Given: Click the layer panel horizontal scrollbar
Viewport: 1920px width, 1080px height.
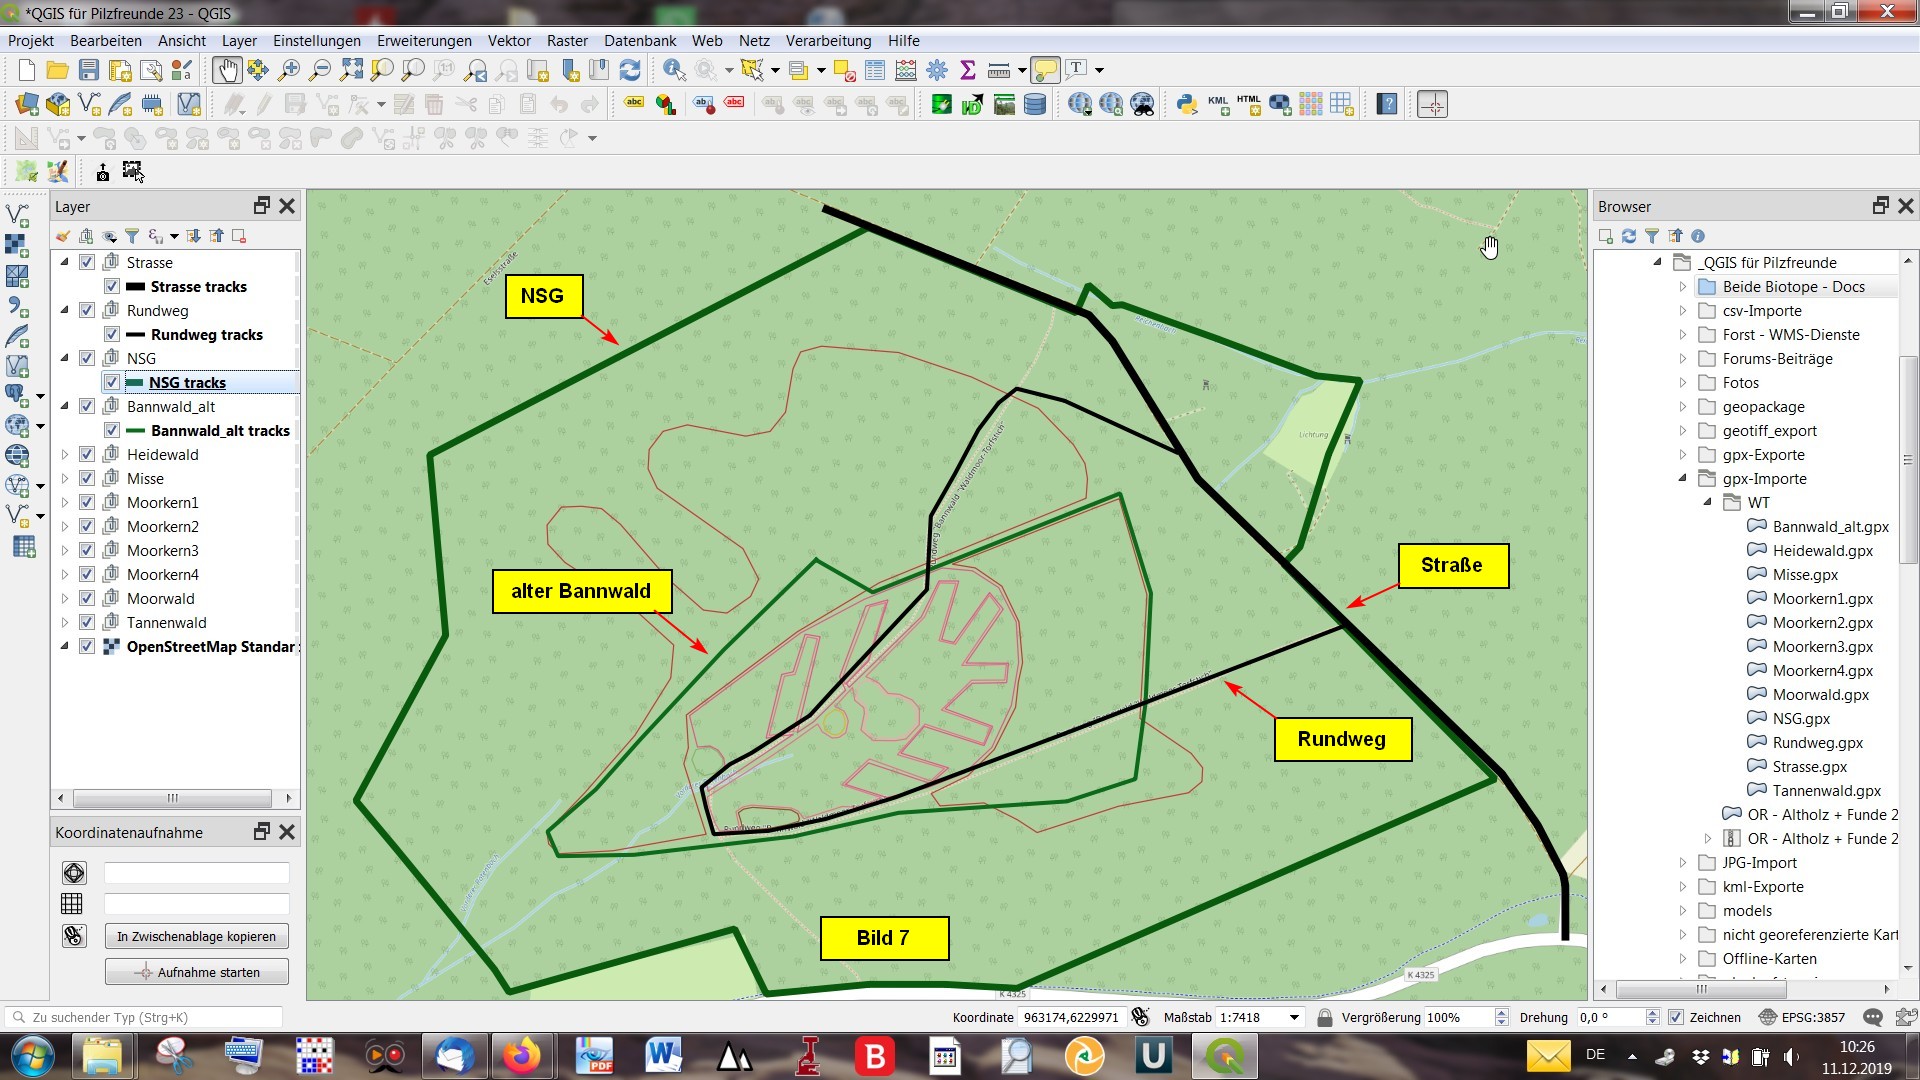Looking at the screenshot, I should click(x=172, y=798).
